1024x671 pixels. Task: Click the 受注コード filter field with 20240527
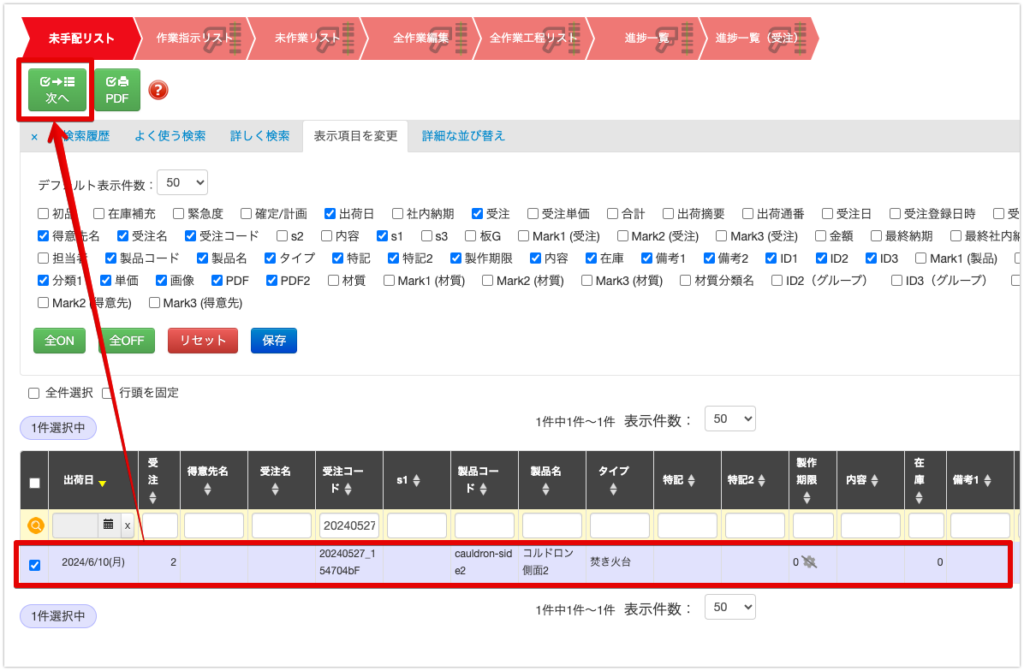coord(349,525)
